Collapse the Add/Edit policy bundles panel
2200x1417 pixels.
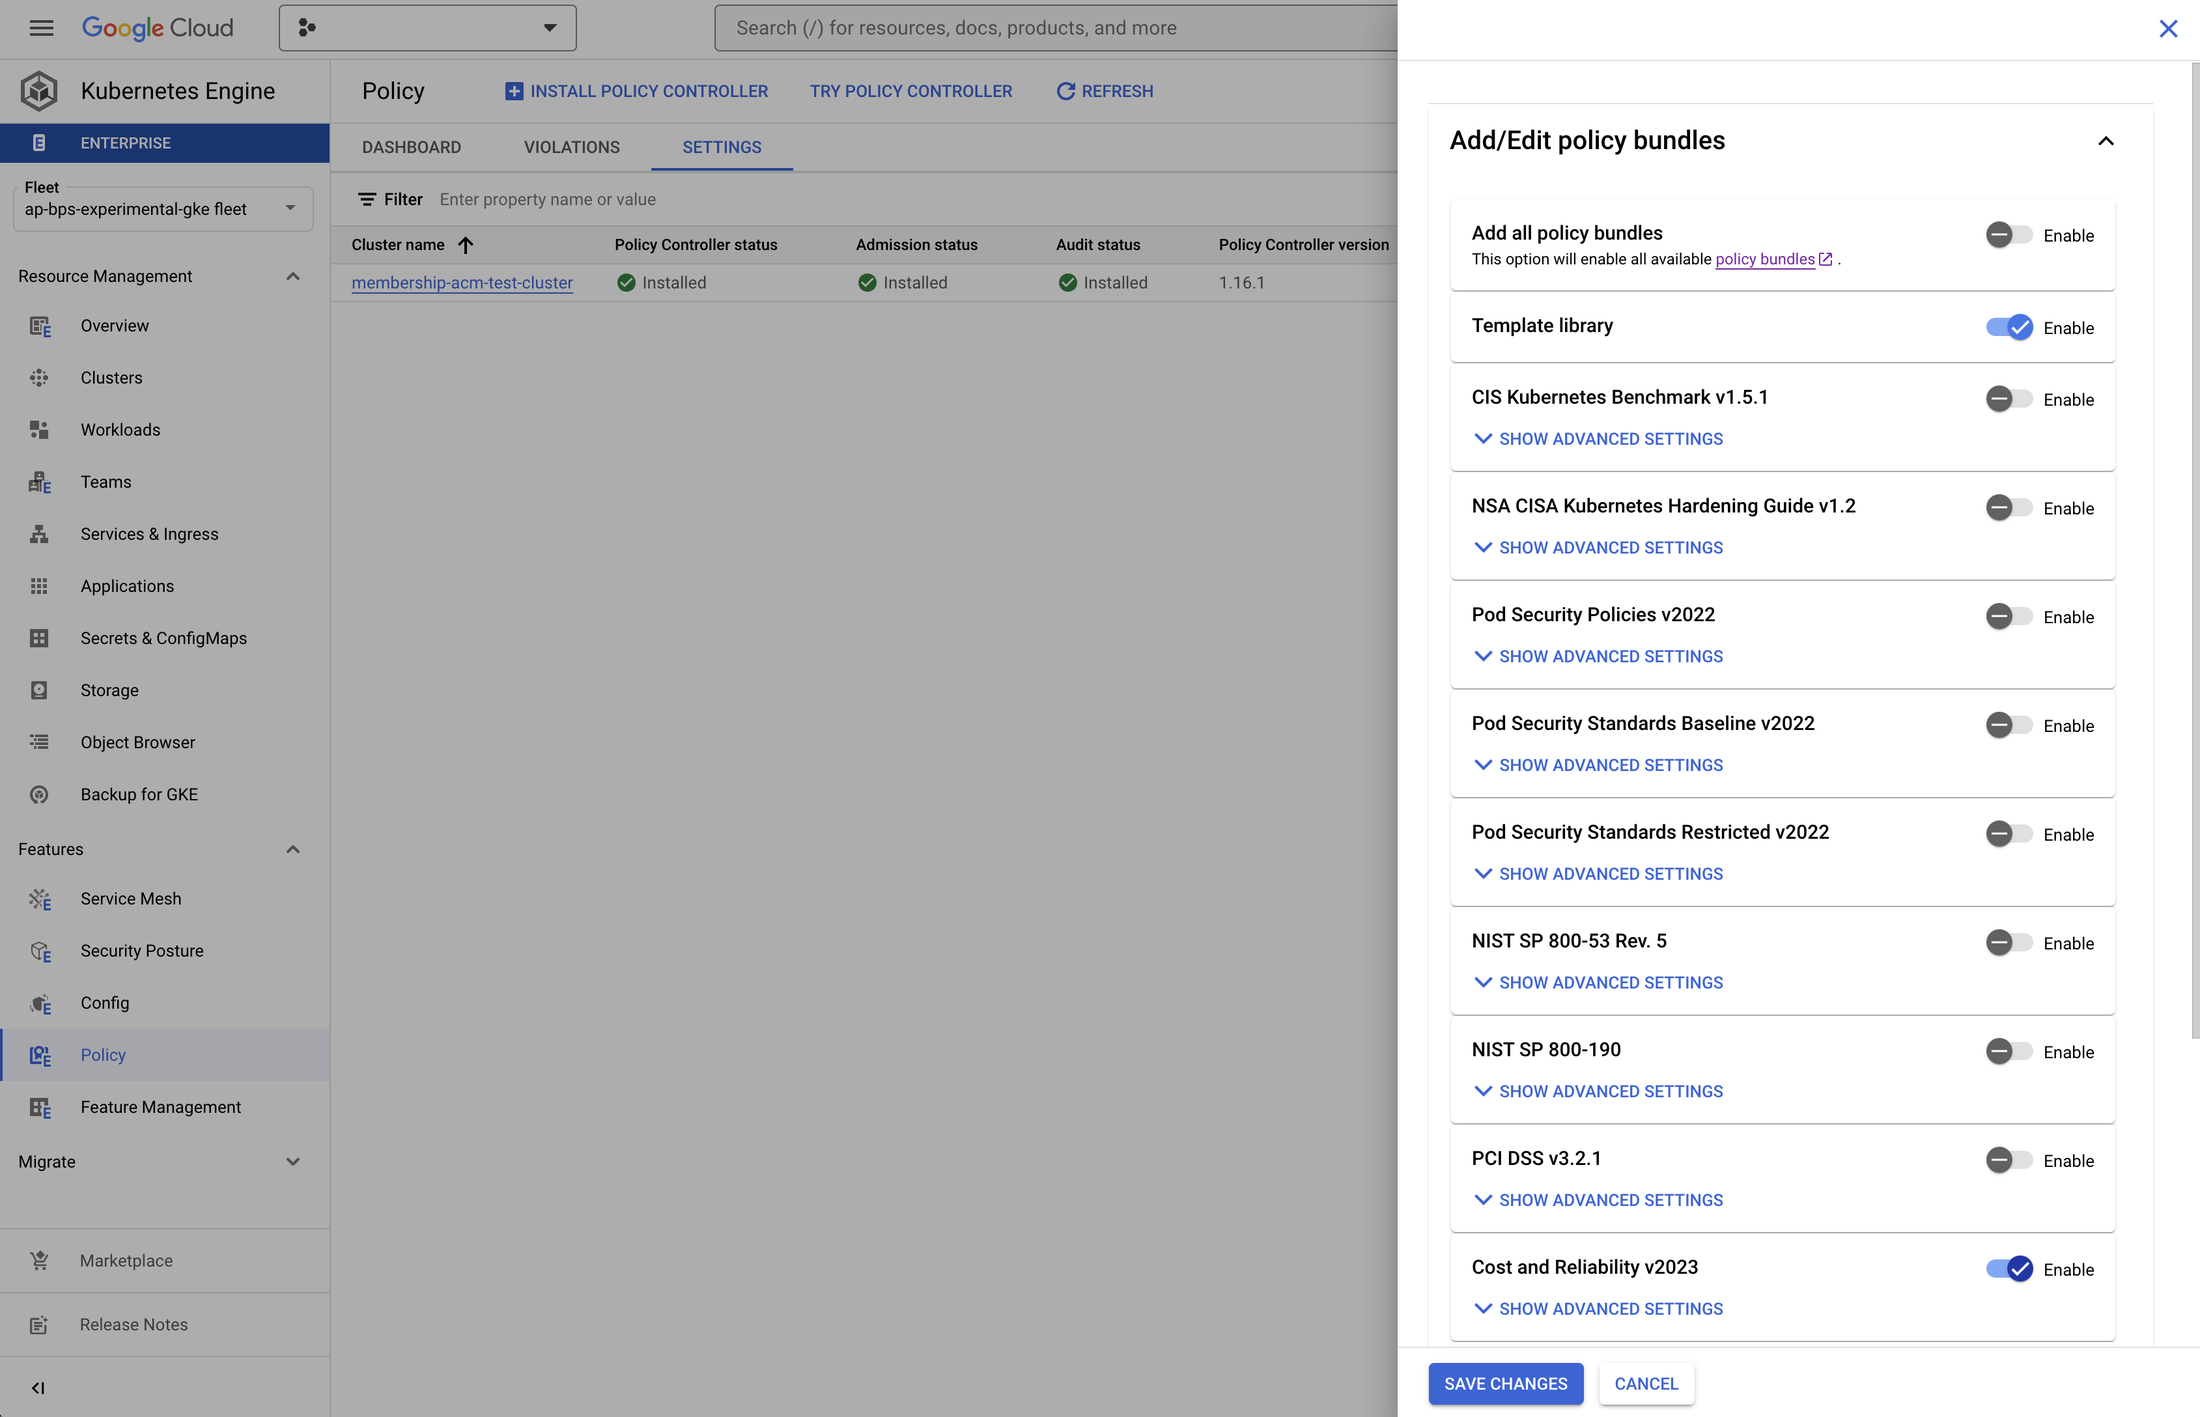[x=2106, y=141]
